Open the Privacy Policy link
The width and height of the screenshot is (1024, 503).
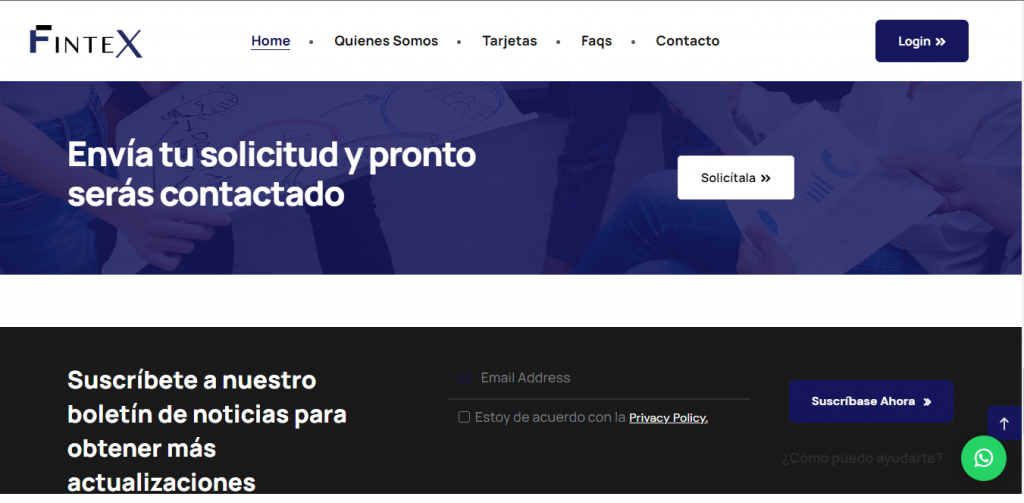click(668, 418)
